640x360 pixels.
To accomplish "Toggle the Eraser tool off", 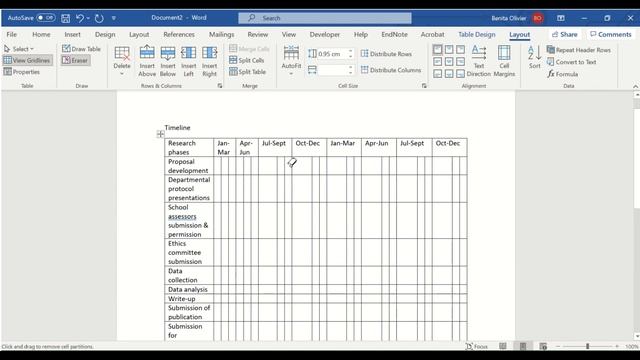I will 75,60.
